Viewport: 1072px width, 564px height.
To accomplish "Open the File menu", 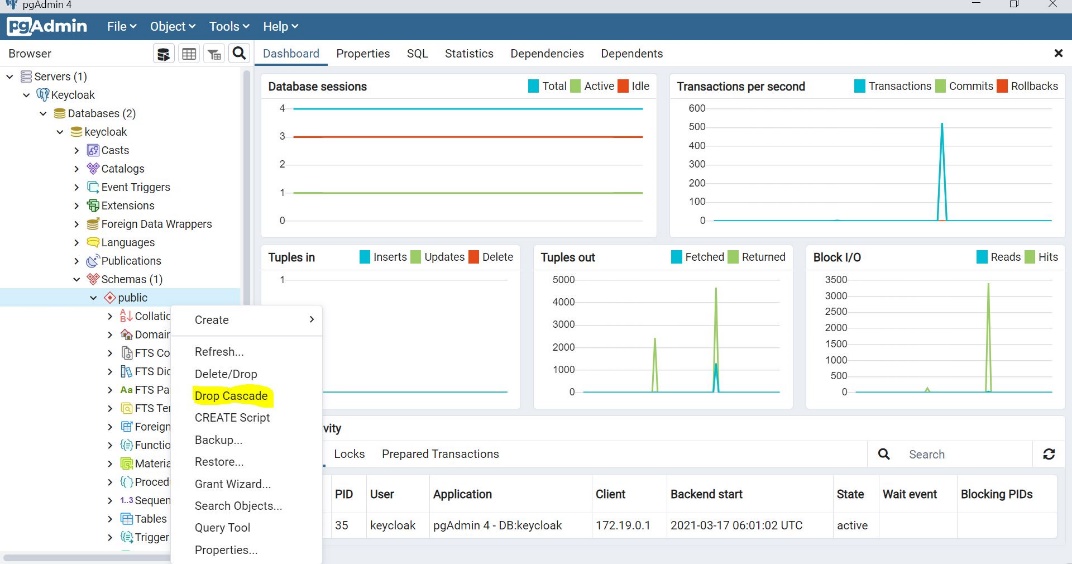I will (x=122, y=27).
